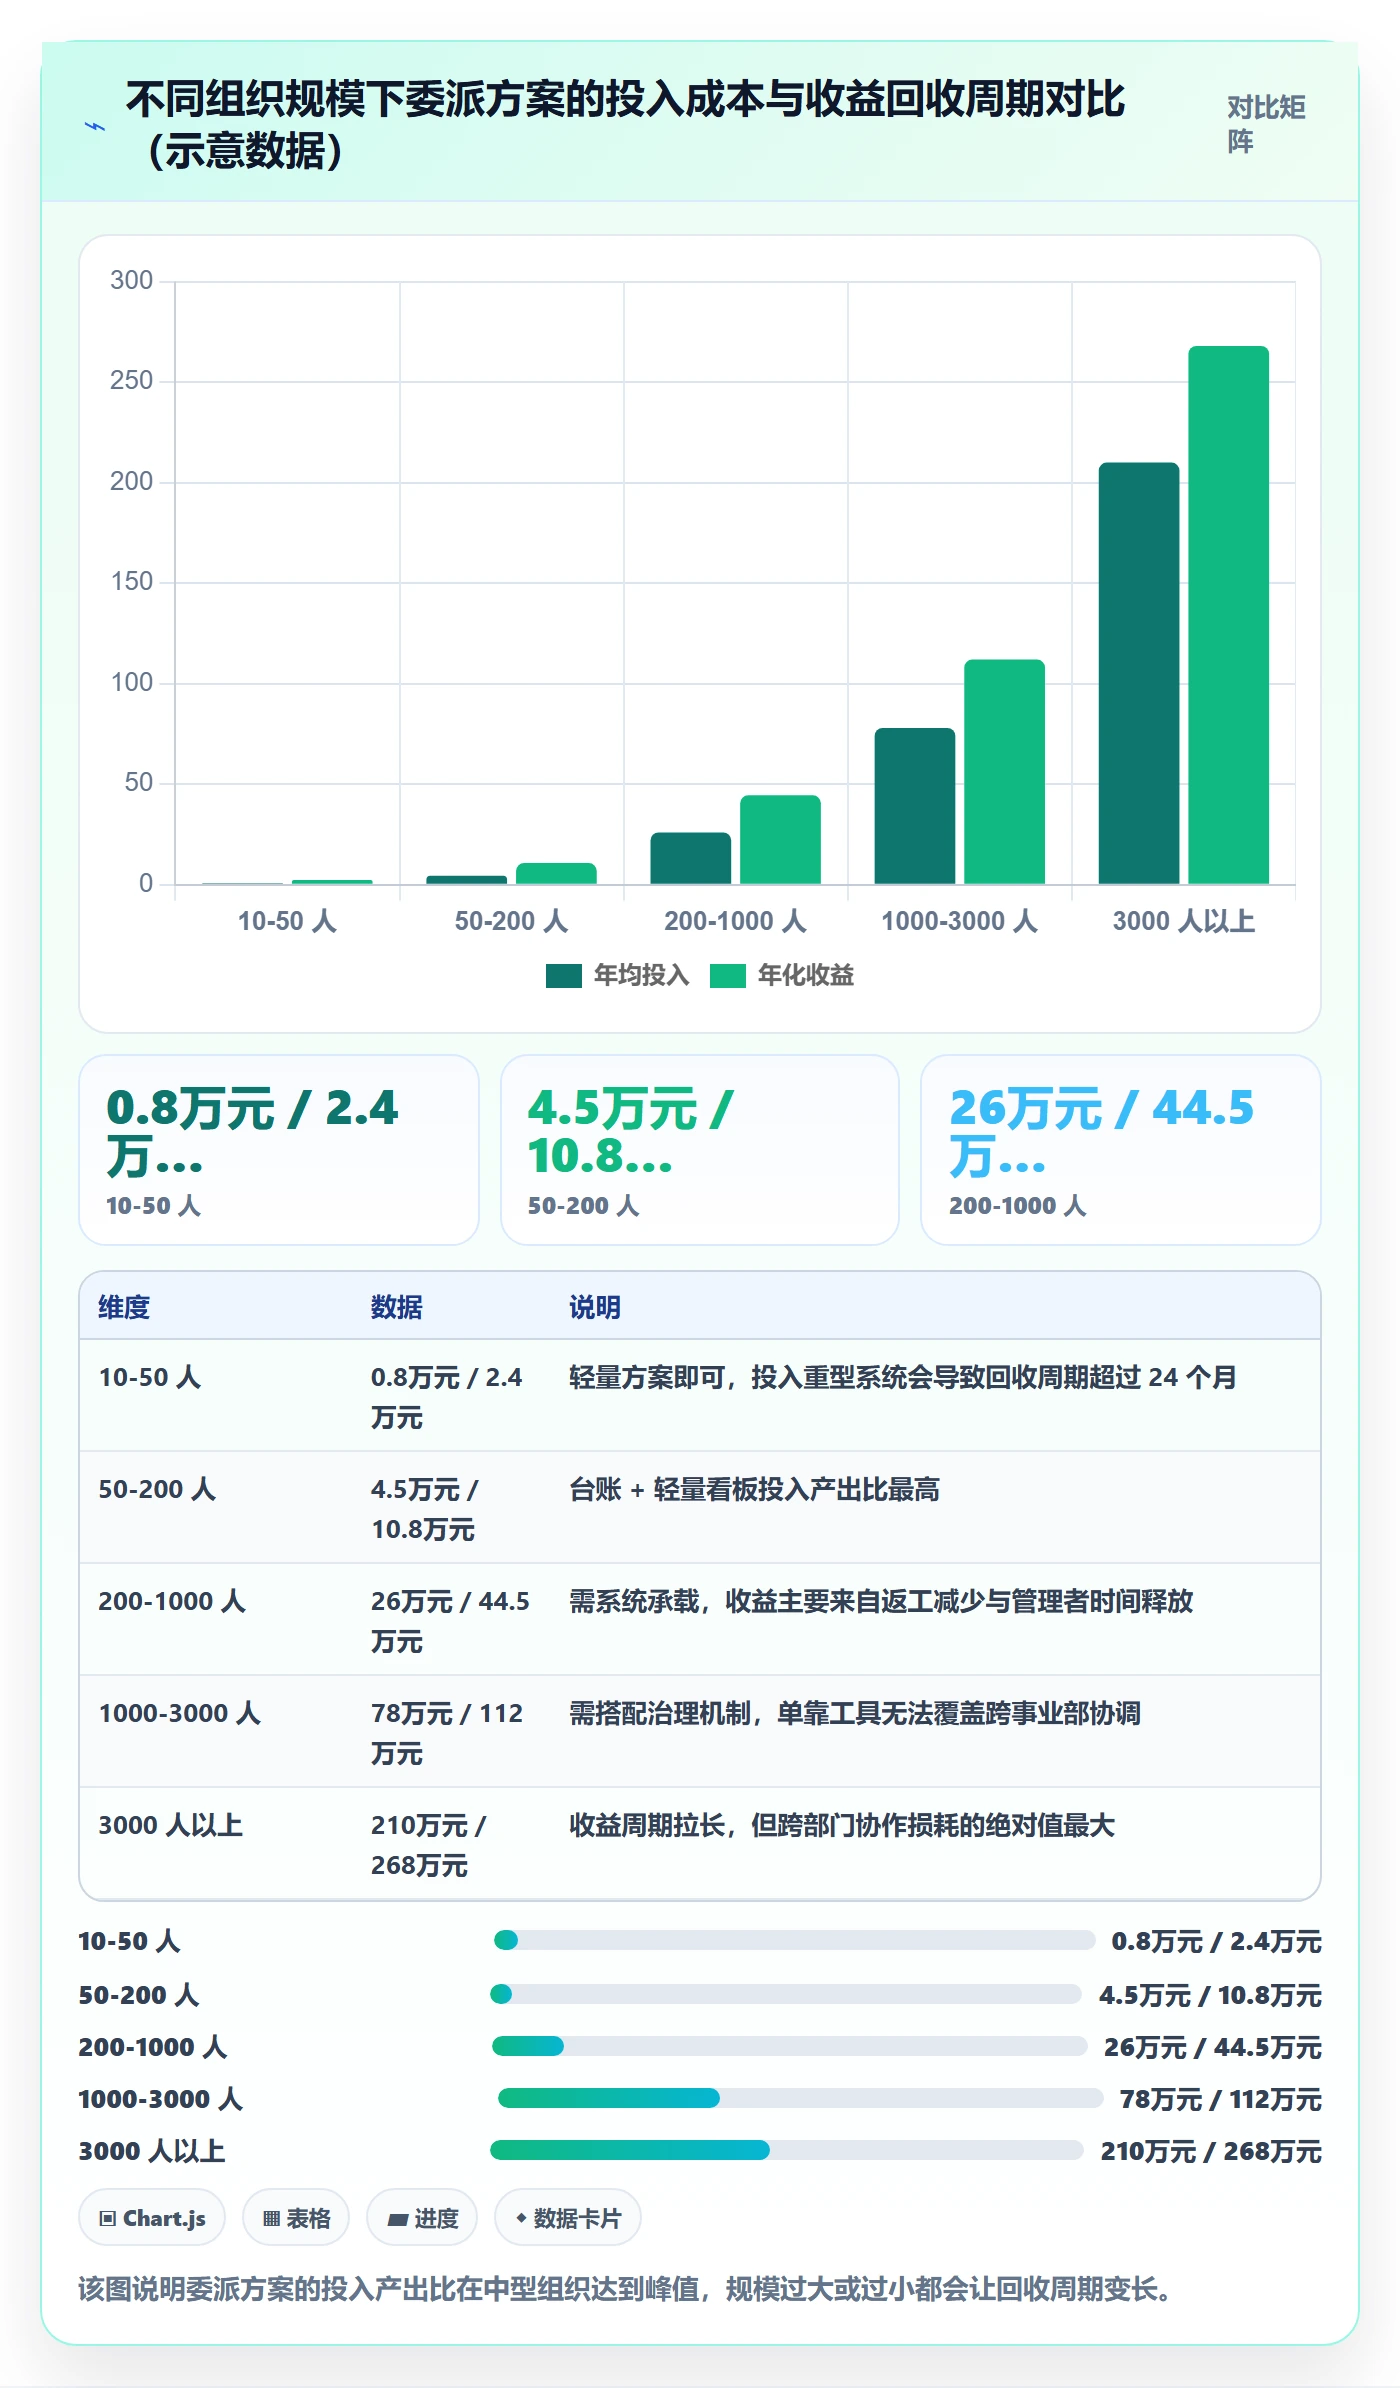The height and width of the screenshot is (2388, 1400).
Task: Click the 200-1000 人 progress bar
Action: (790, 2047)
